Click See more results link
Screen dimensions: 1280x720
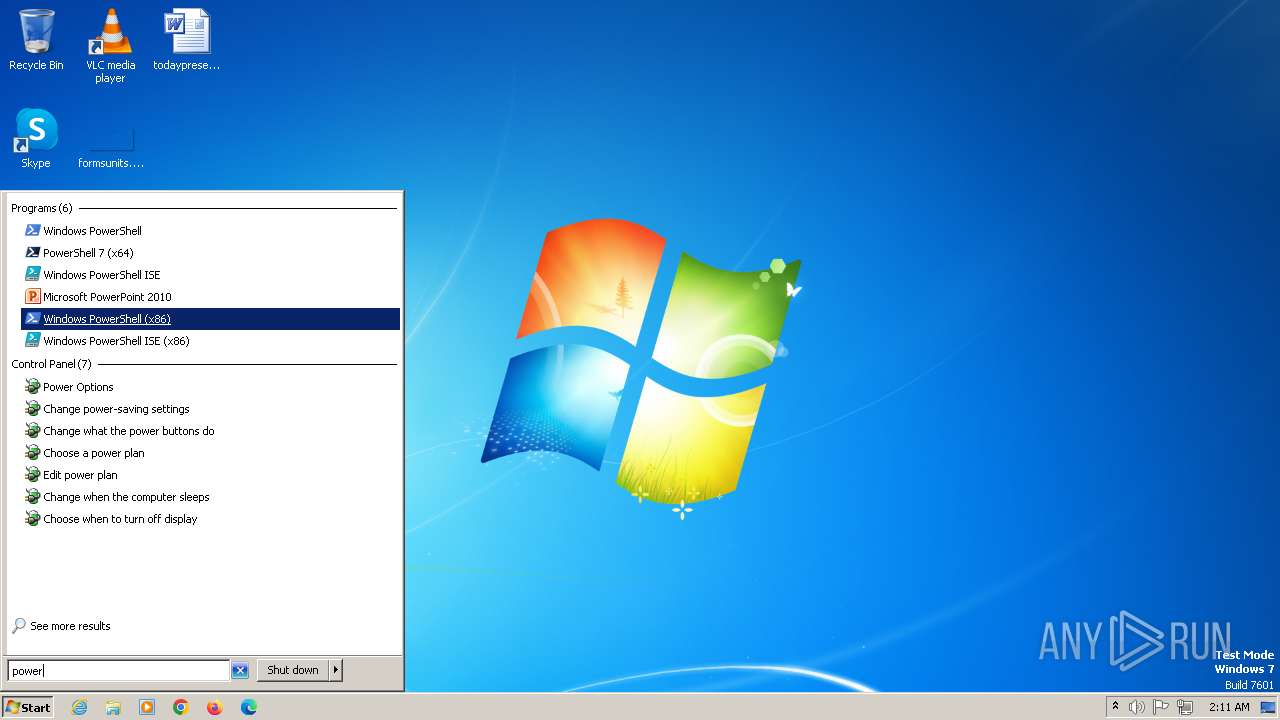point(70,626)
